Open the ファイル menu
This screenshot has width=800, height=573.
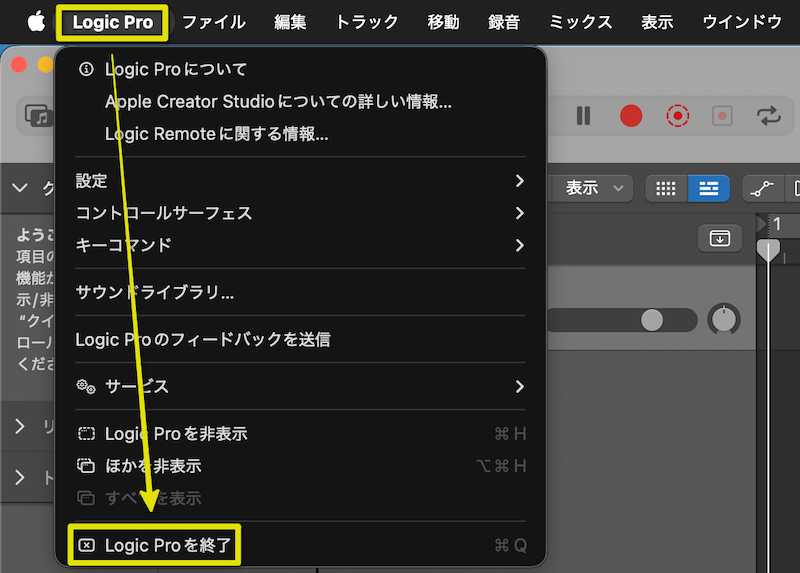pos(214,22)
